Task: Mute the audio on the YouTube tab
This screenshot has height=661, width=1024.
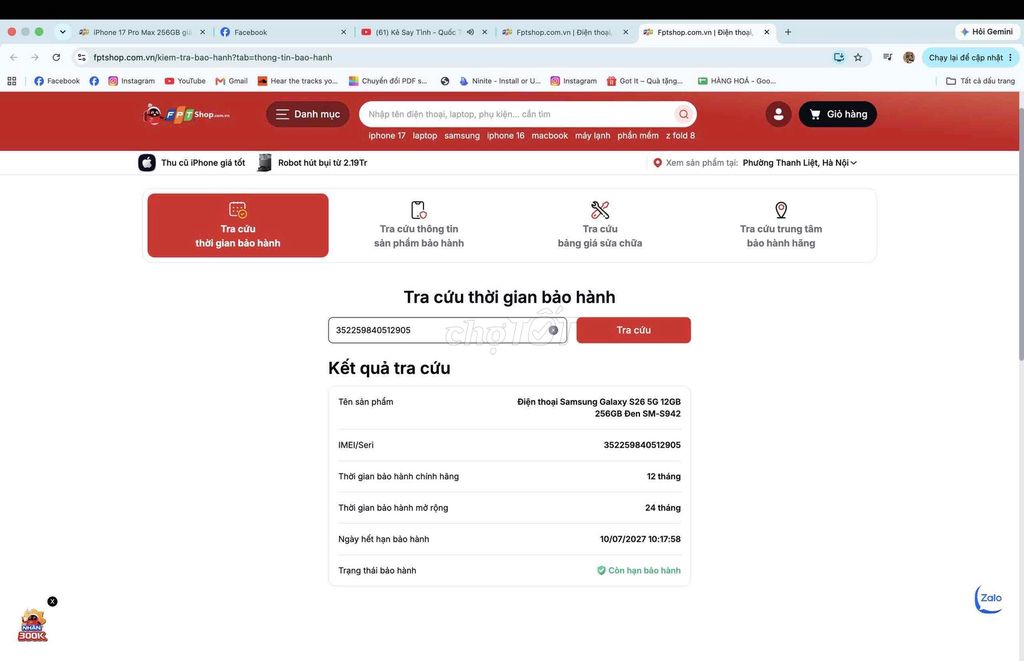Action: pyautogui.click(x=470, y=32)
